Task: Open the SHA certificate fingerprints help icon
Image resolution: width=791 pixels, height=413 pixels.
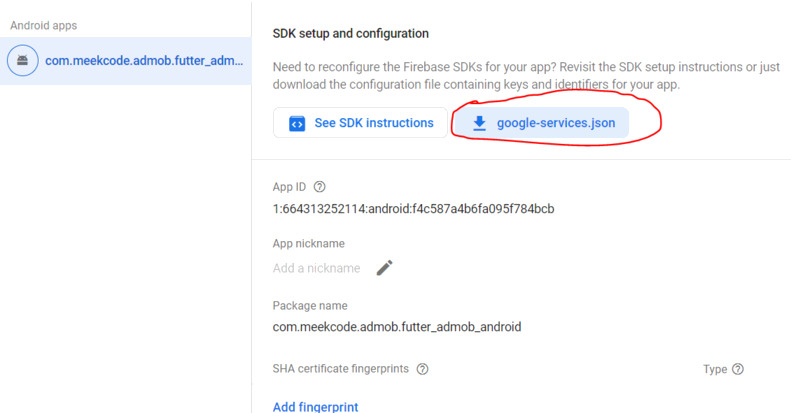Action: click(x=422, y=369)
